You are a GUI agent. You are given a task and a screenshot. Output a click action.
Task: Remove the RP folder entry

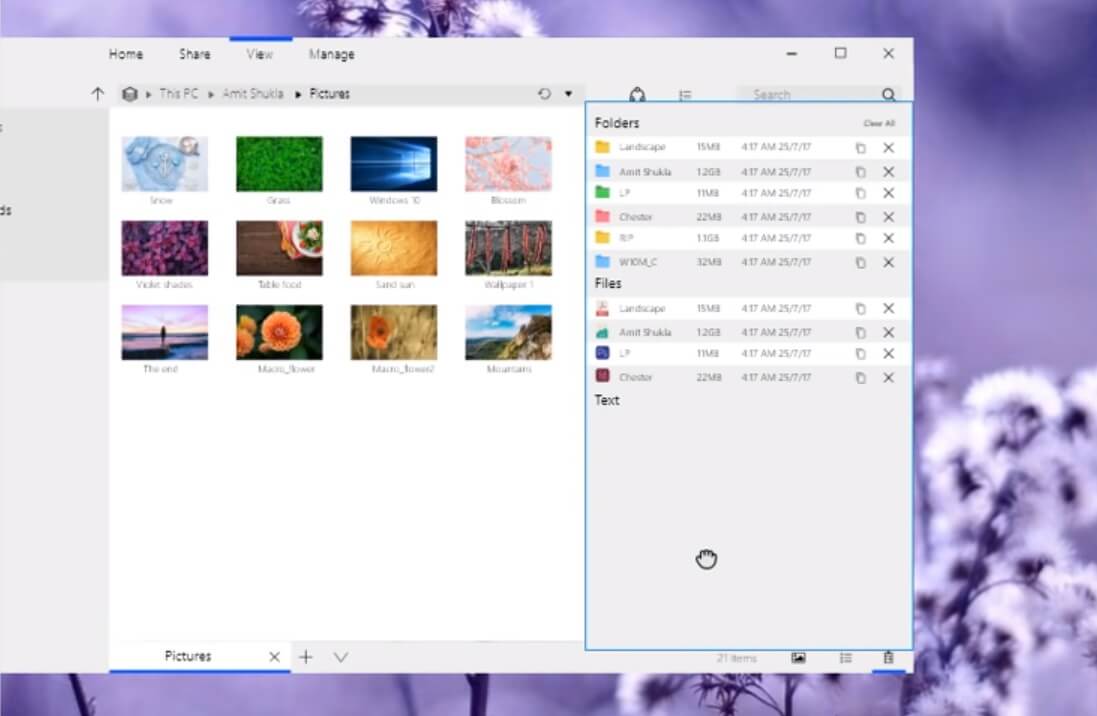pyautogui.click(x=889, y=239)
